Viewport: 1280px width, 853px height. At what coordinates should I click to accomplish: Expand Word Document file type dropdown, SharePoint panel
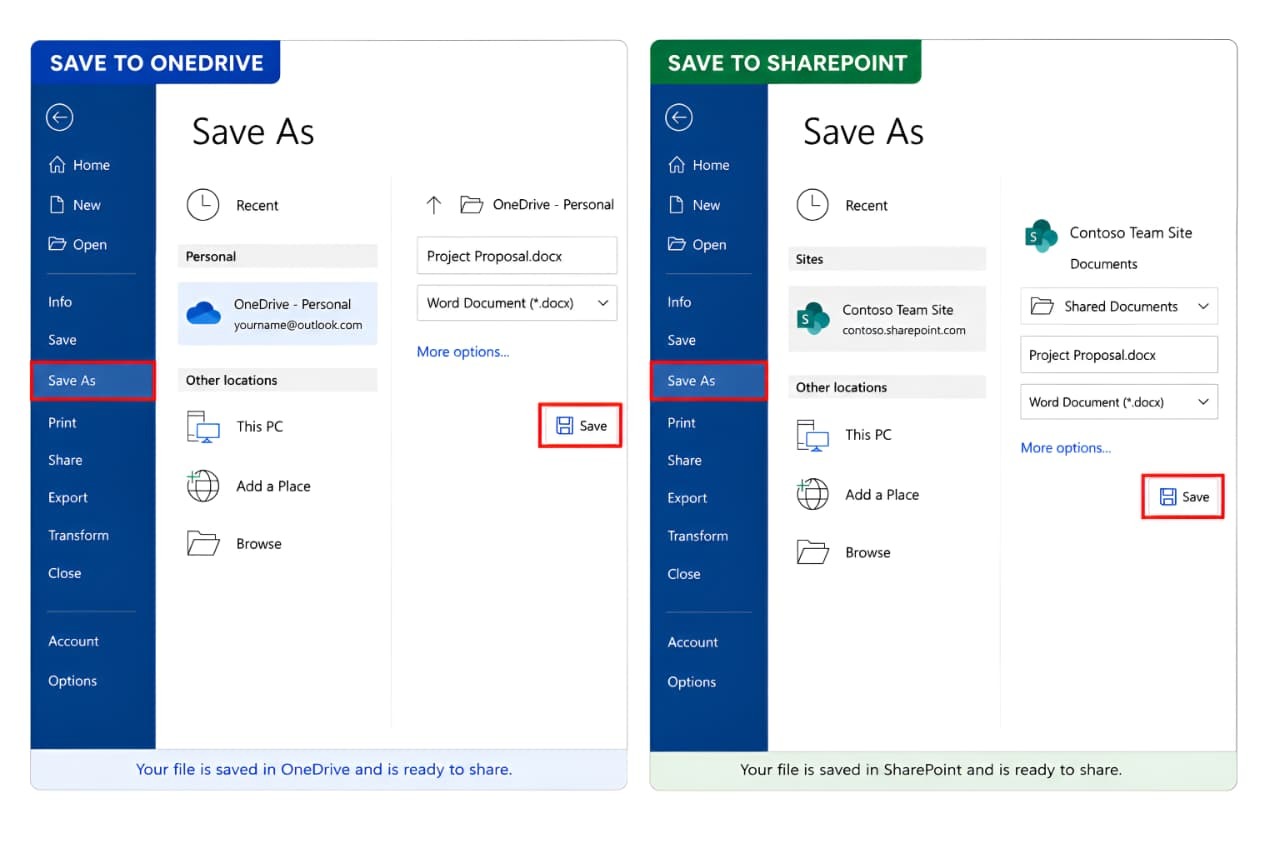[x=1203, y=402]
